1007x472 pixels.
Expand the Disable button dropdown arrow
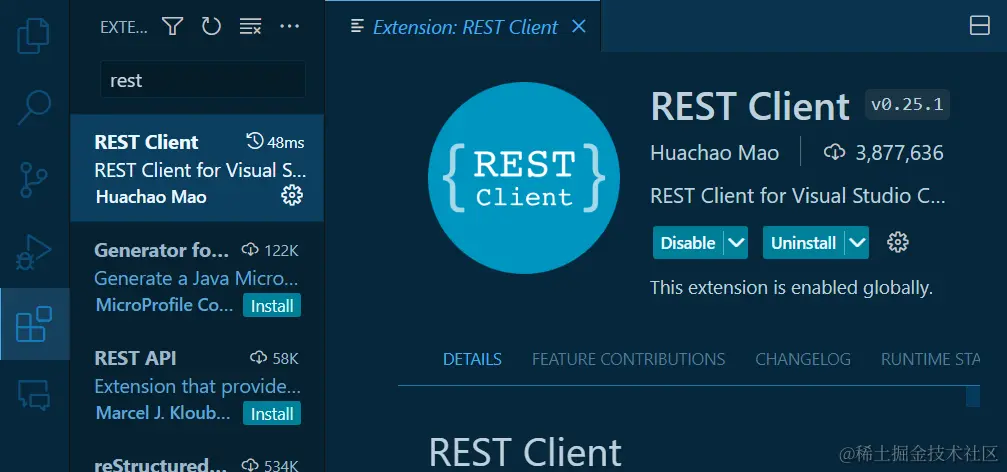[736, 243]
